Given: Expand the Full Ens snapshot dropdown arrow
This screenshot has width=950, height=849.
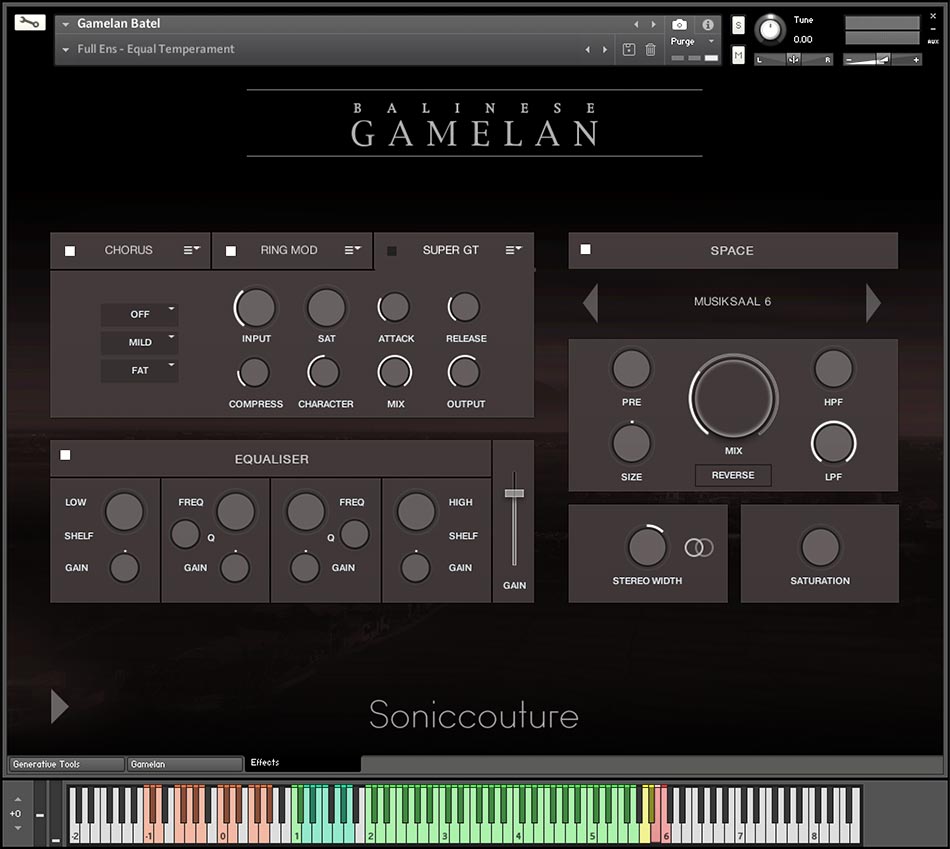Looking at the screenshot, I should (65, 50).
